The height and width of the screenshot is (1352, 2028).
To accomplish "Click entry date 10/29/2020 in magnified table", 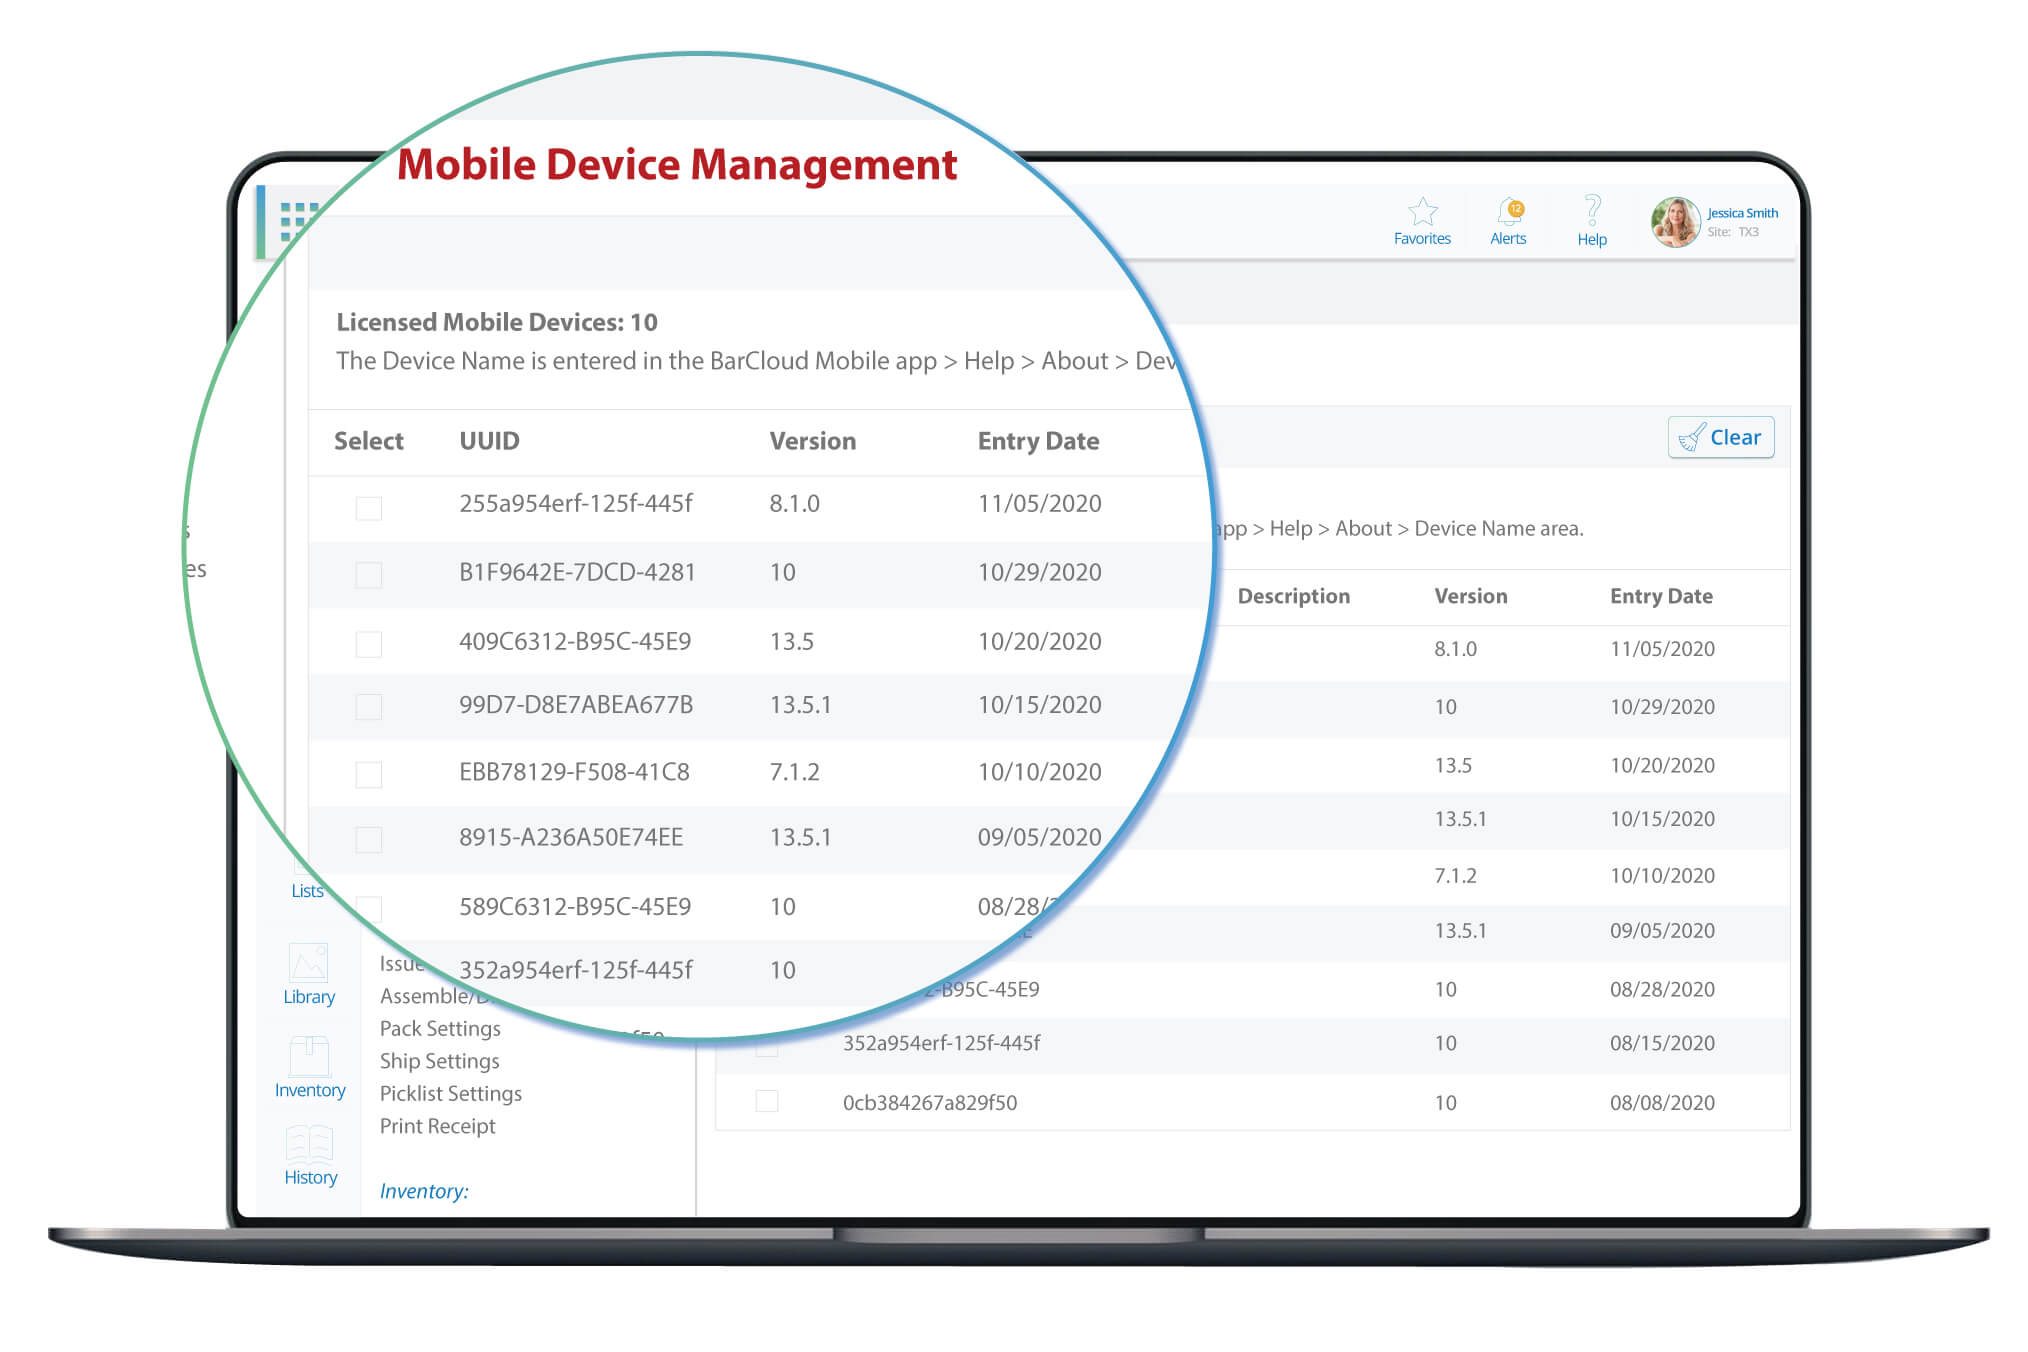I will pos(1039,572).
